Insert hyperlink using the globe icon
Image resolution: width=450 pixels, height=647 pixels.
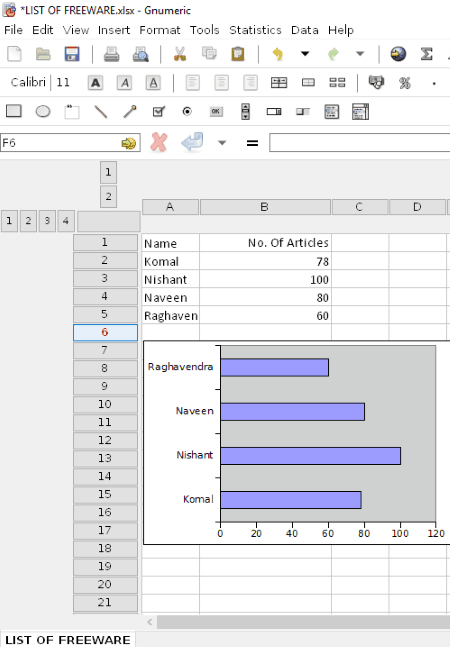pos(398,54)
